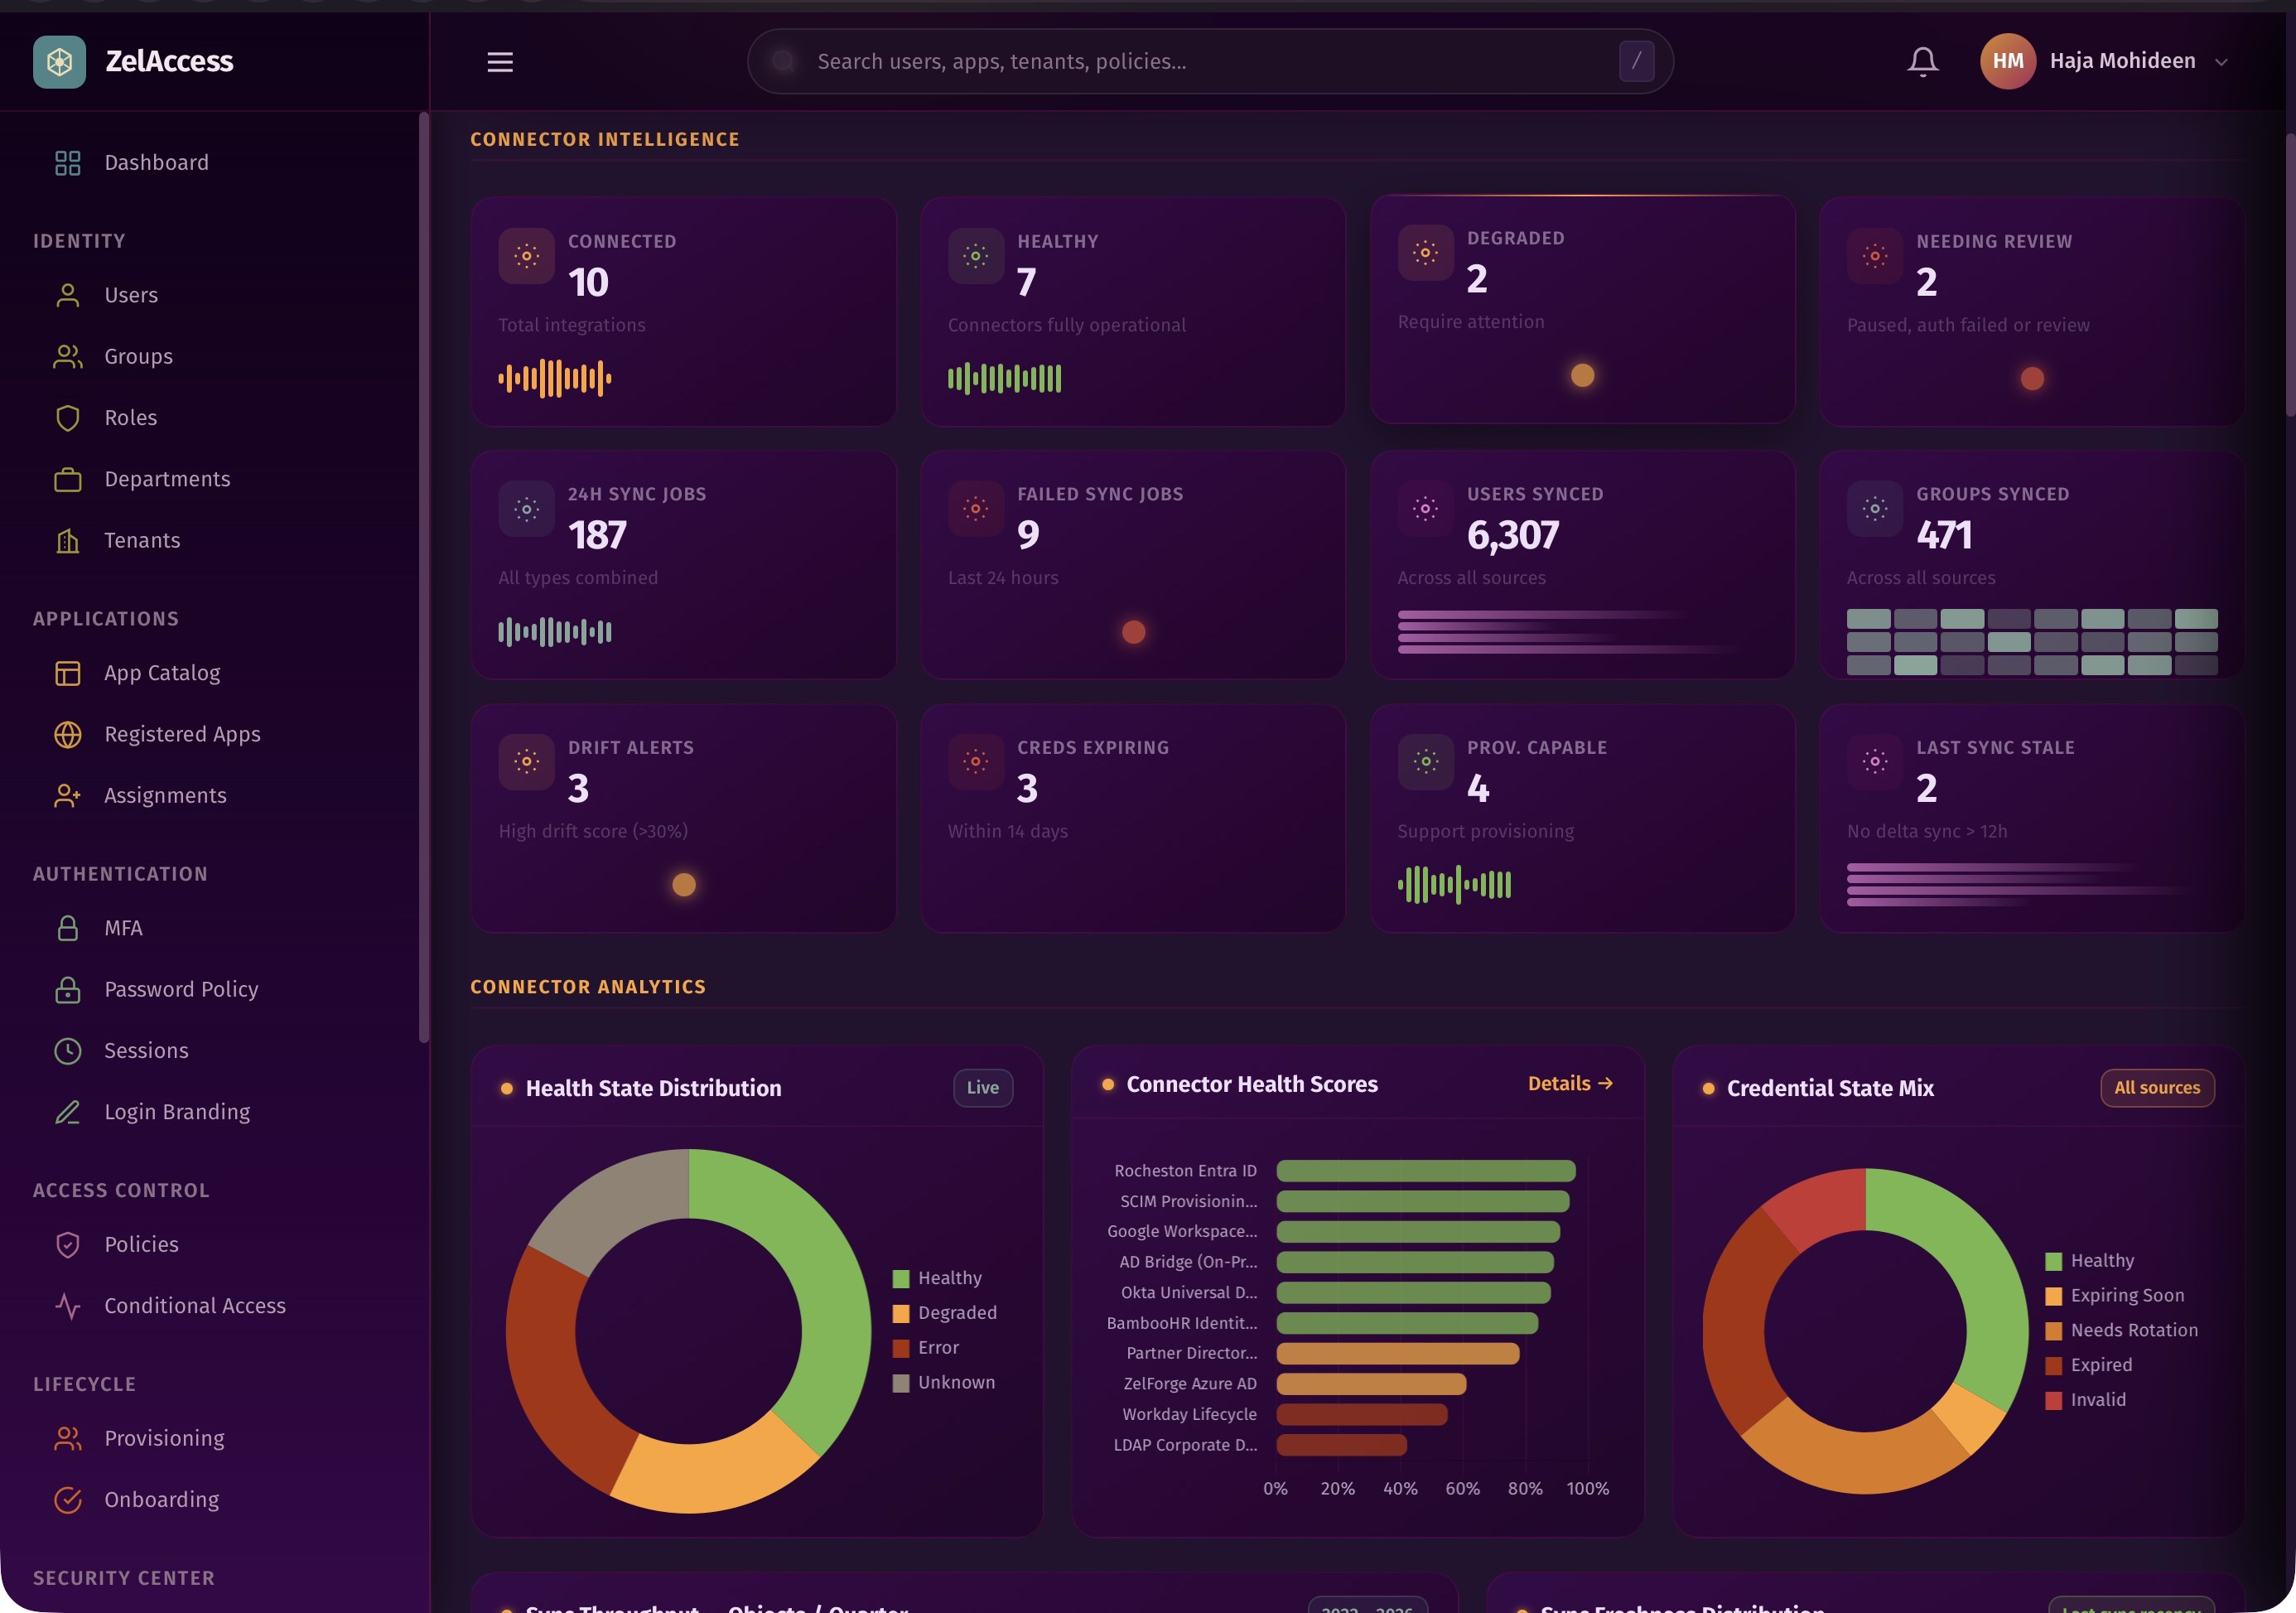
Task: Click the Registered Apps globe icon
Action: [x=67, y=735]
